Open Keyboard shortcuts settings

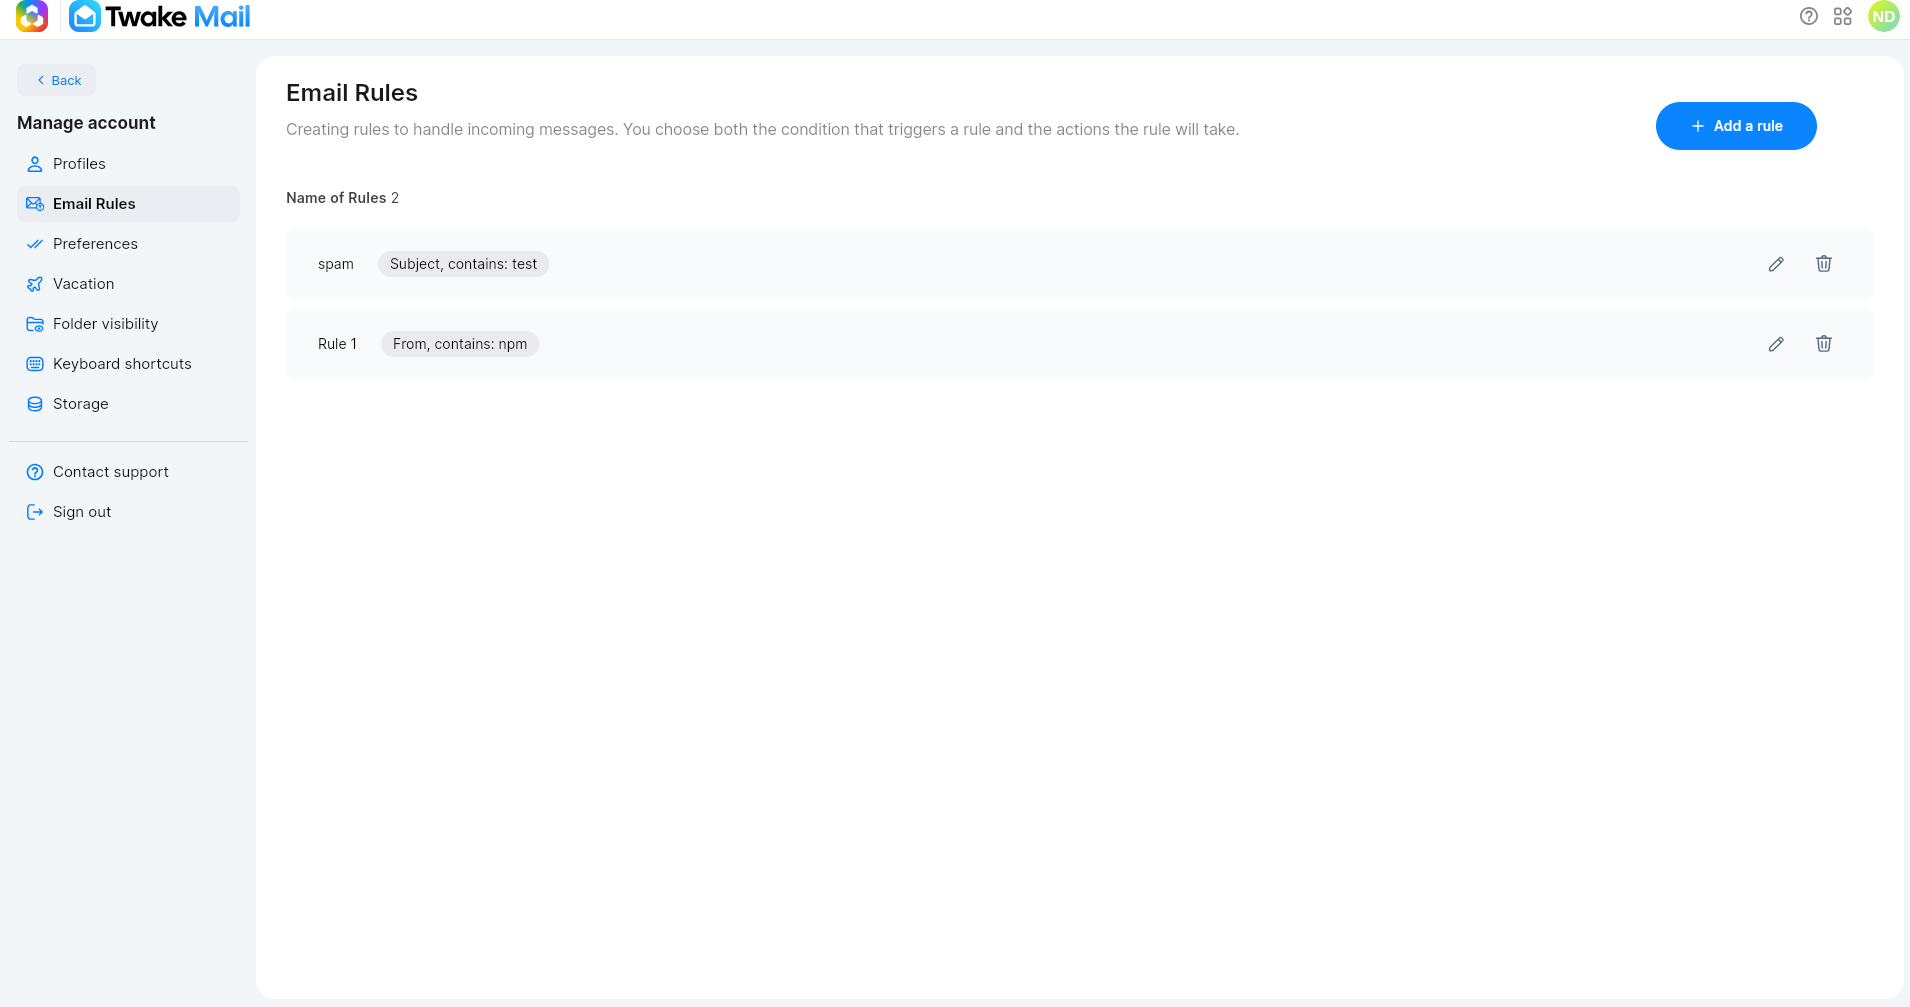click(x=128, y=364)
